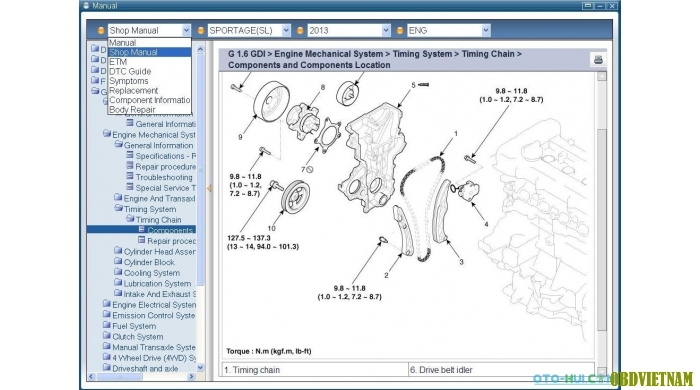Choose Body Repair in the manual type list

[132, 110]
